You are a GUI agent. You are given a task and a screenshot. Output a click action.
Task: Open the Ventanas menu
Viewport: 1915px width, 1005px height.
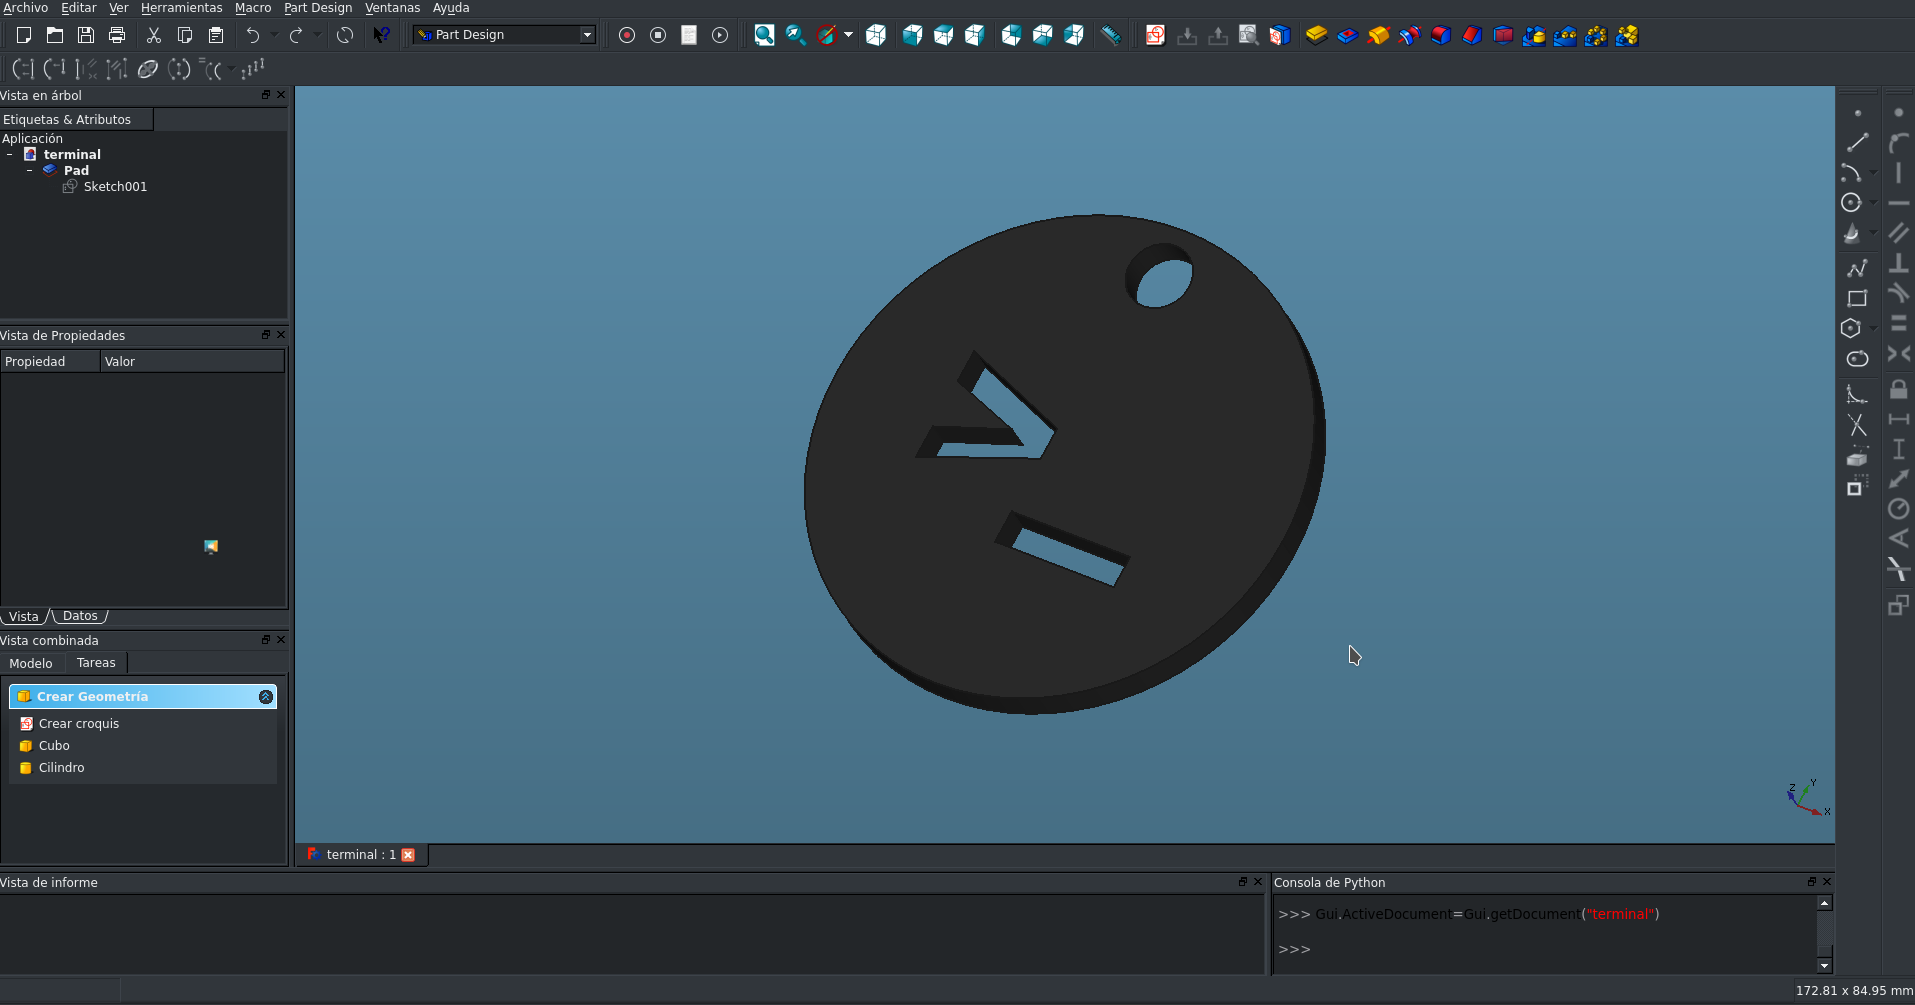(x=392, y=8)
